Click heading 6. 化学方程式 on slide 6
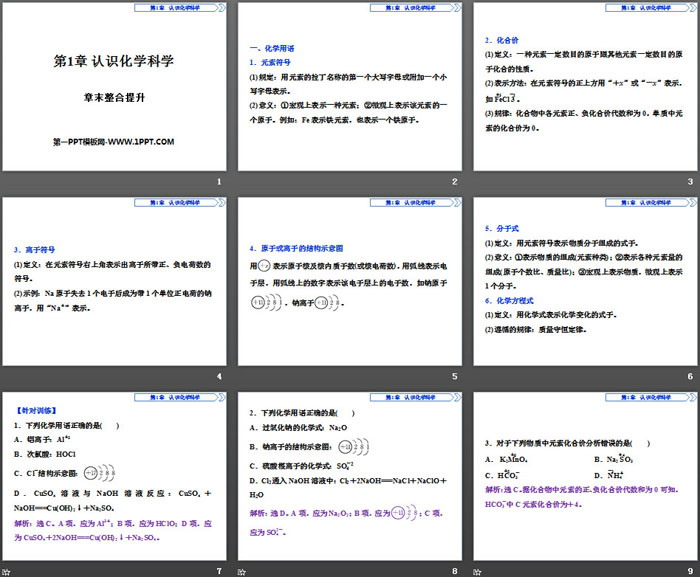This screenshot has width=700, height=577. 509,301
